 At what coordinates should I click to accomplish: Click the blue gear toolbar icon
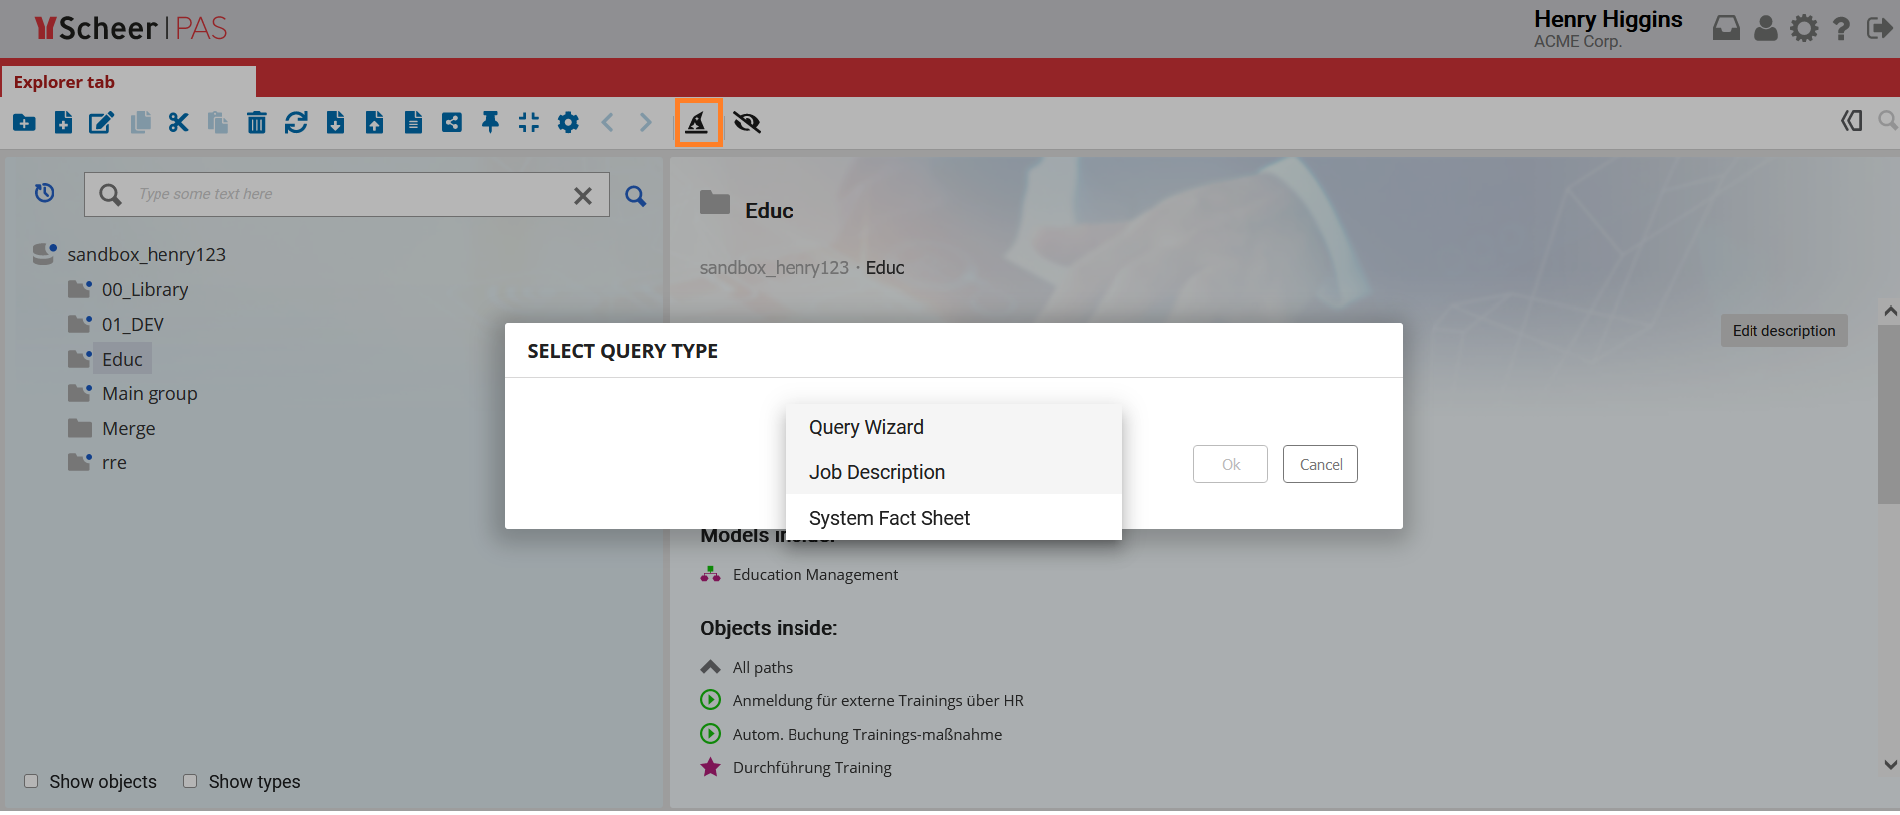[x=568, y=122]
